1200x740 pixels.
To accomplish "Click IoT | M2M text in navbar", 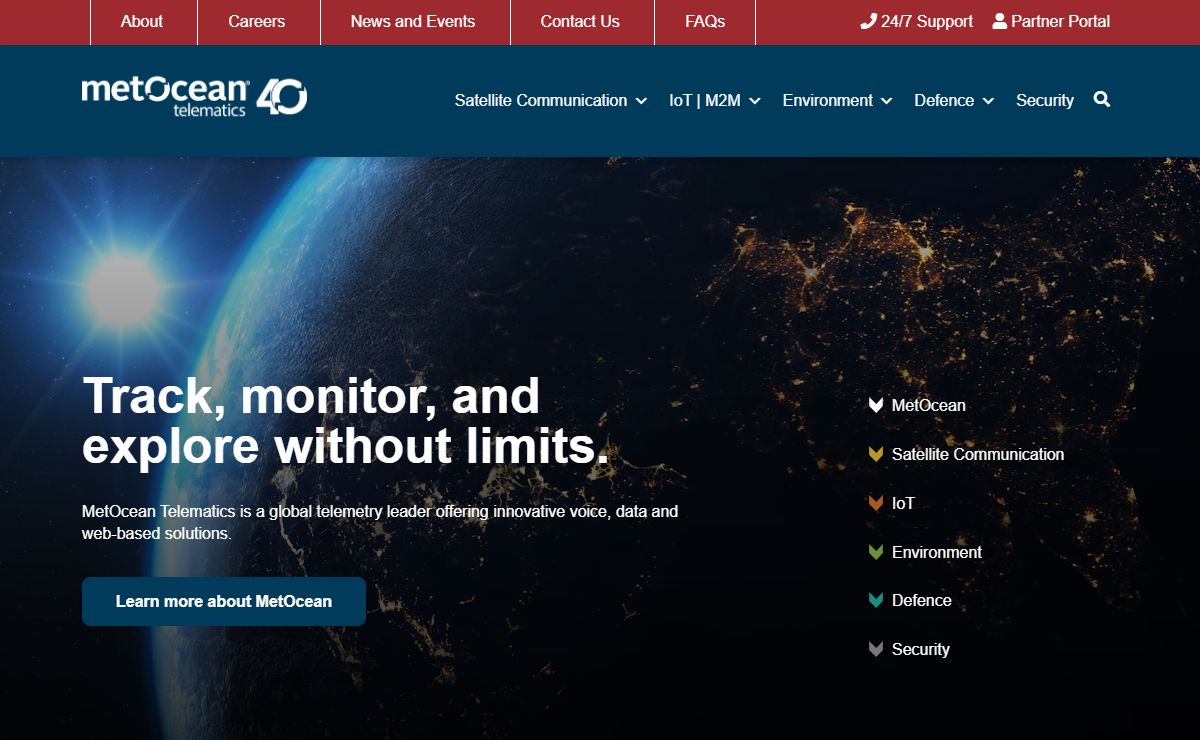I will click(705, 100).
